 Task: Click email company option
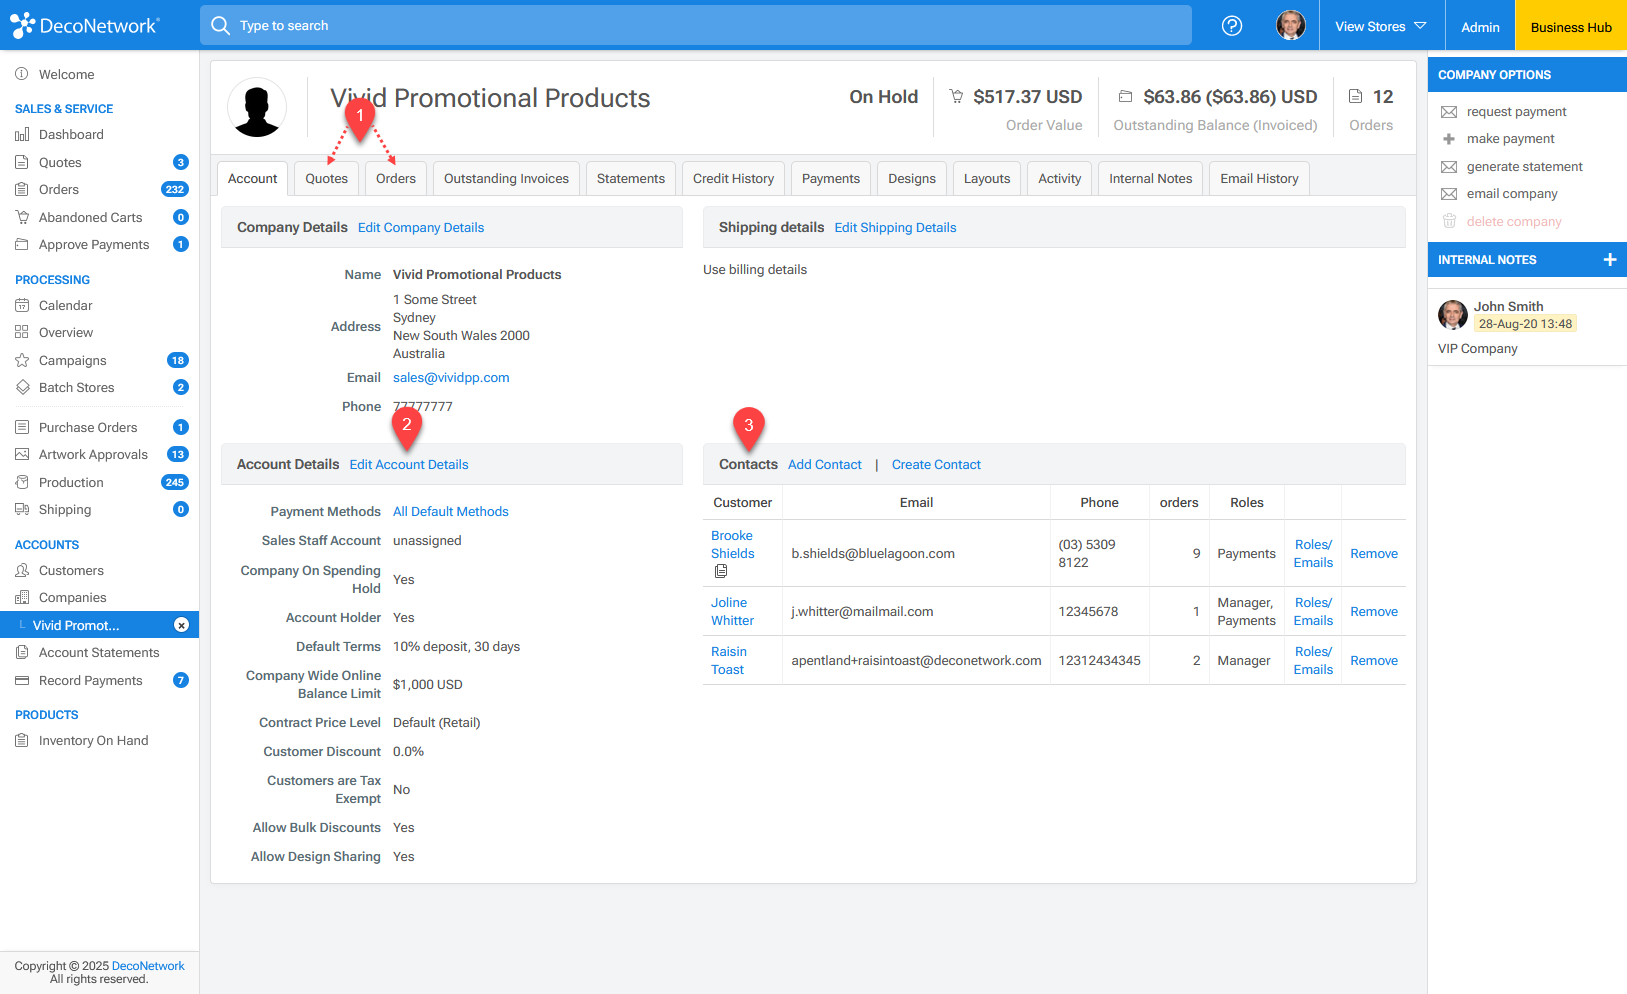[x=1512, y=193]
